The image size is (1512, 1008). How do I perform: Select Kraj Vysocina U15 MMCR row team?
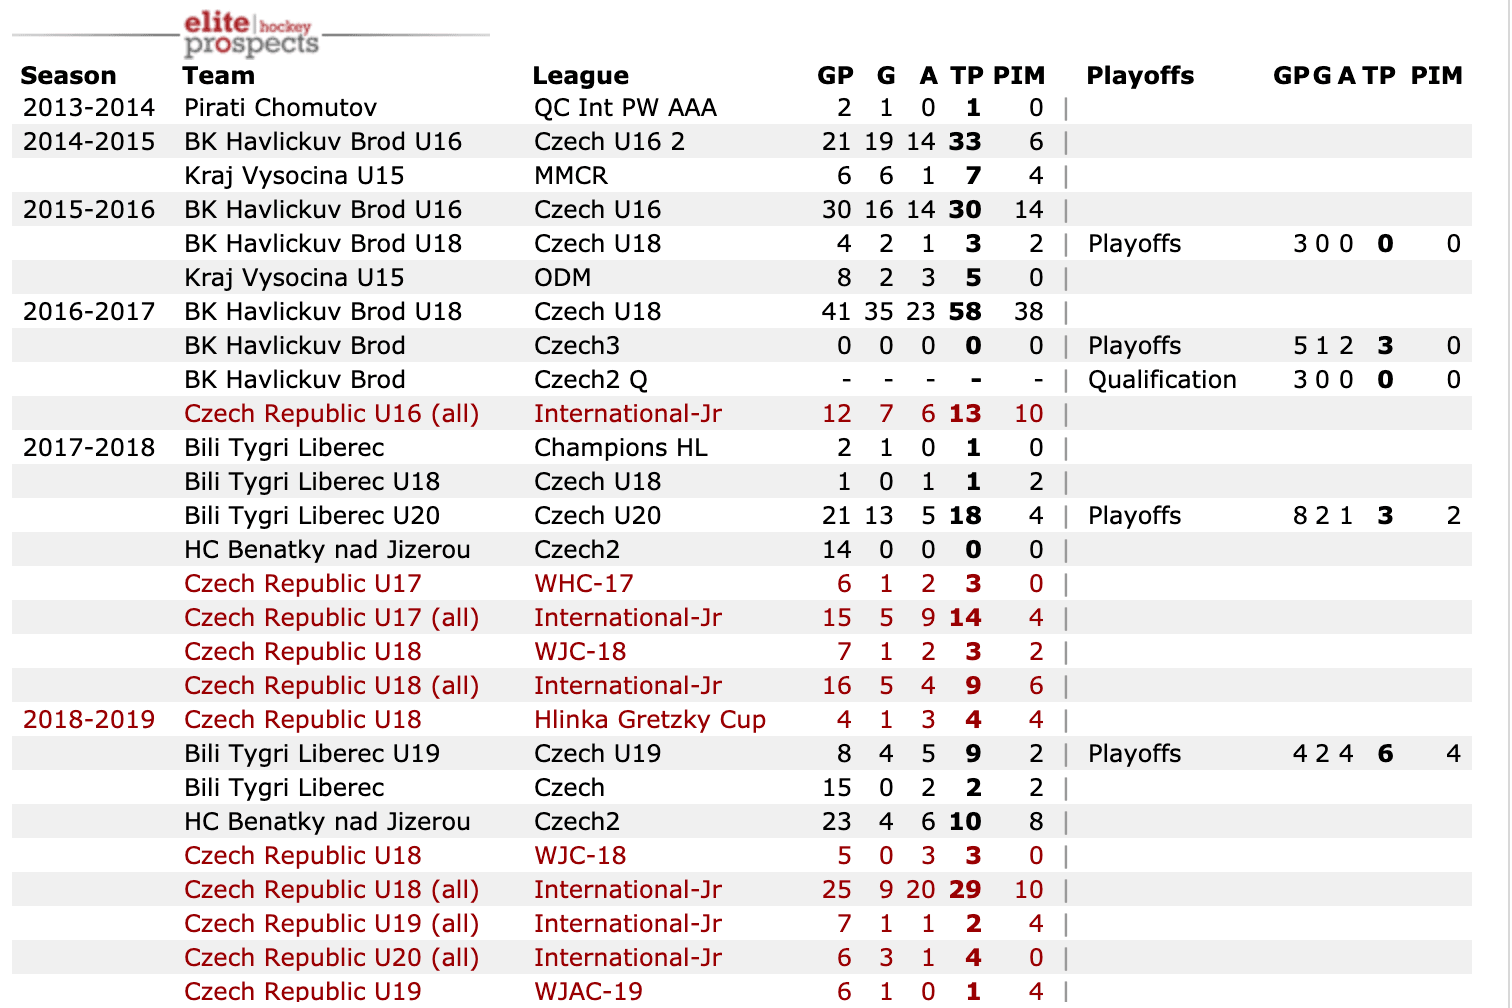pyautogui.click(x=294, y=176)
